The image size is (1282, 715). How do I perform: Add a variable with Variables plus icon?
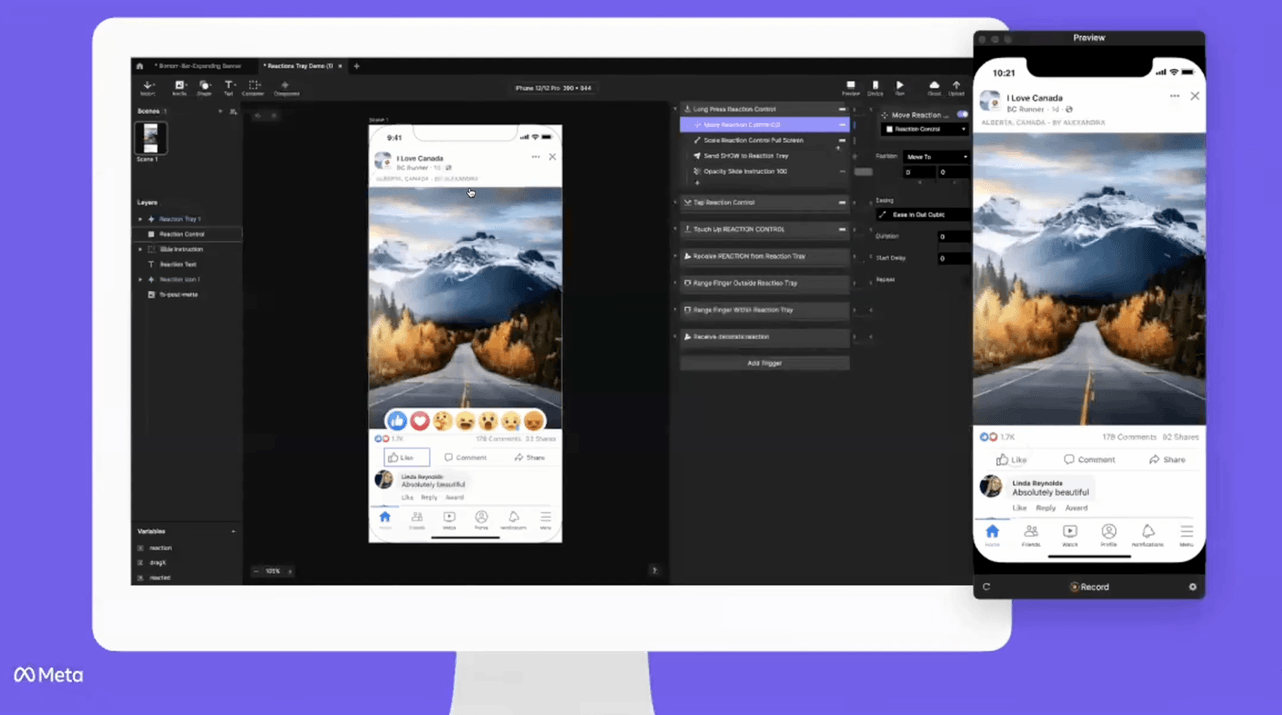pyautogui.click(x=233, y=531)
